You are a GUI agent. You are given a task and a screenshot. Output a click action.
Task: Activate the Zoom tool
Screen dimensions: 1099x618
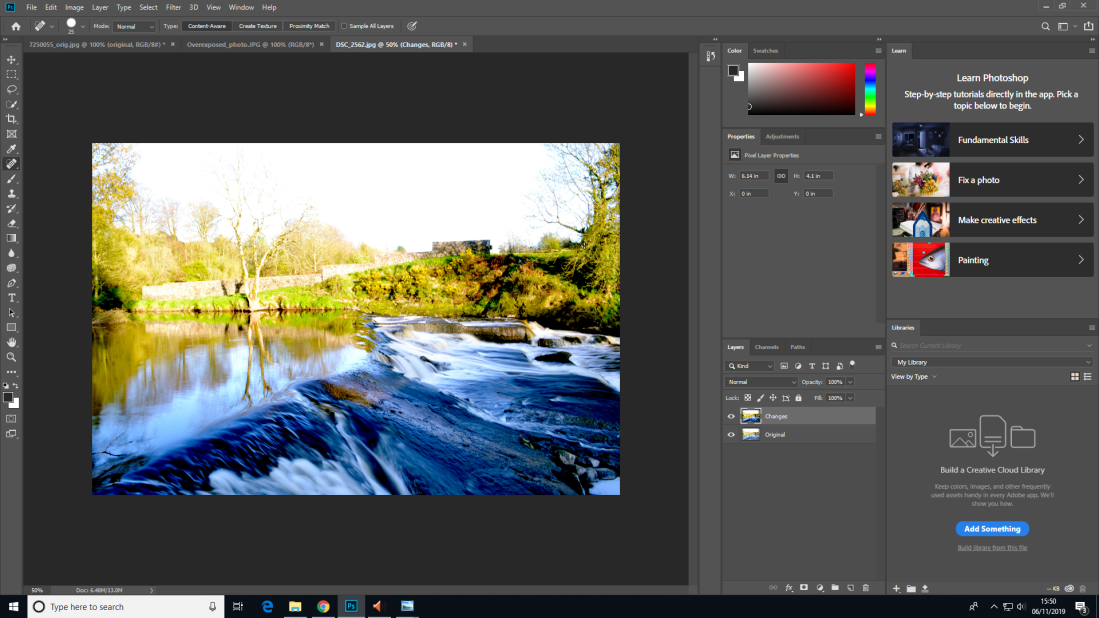(12, 357)
